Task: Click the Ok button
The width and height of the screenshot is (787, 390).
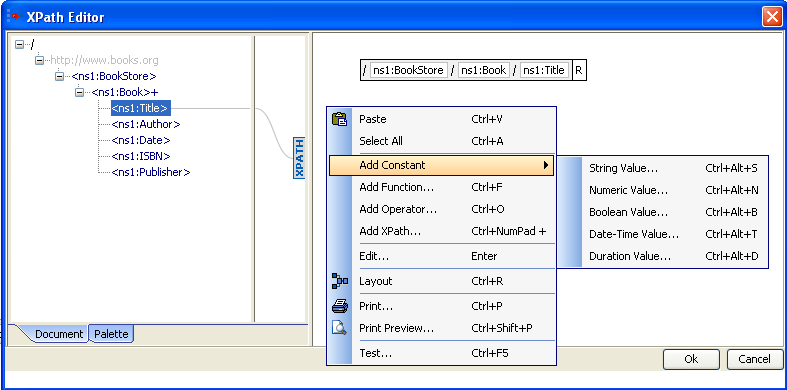Action: point(691,359)
